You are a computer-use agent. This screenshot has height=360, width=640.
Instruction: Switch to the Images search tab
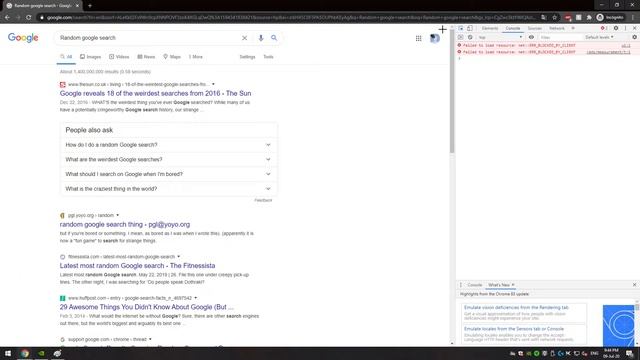(x=90, y=57)
